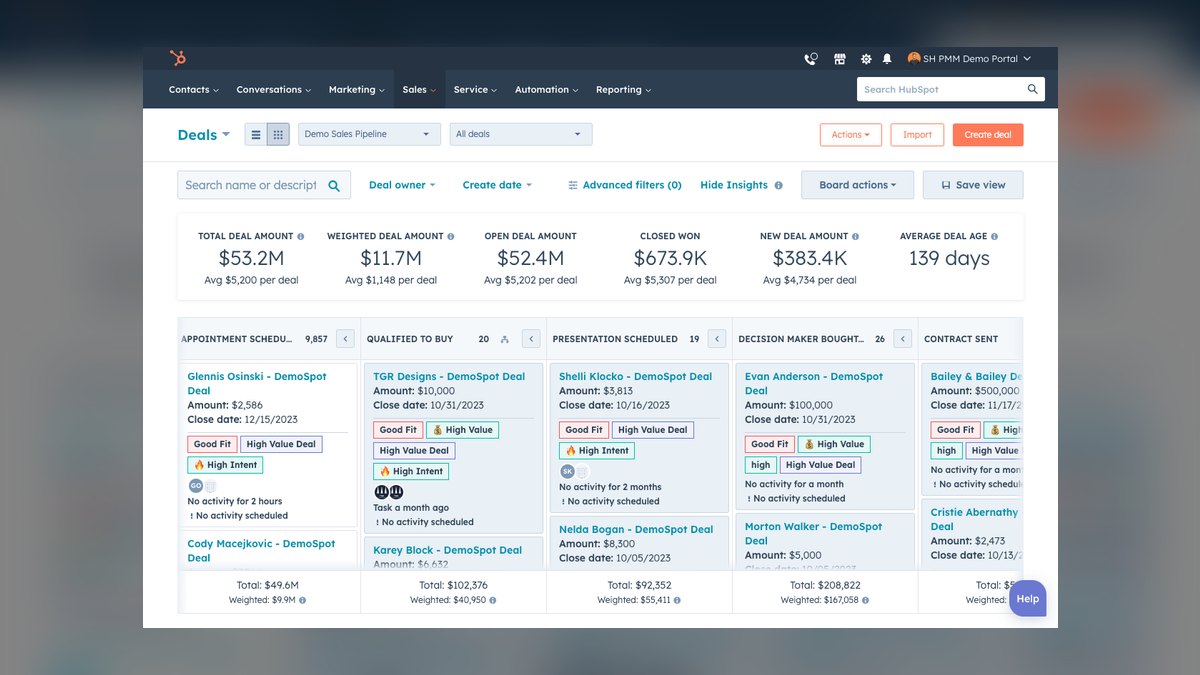Click the Create deal button
This screenshot has width=1200, height=675.
coord(988,135)
